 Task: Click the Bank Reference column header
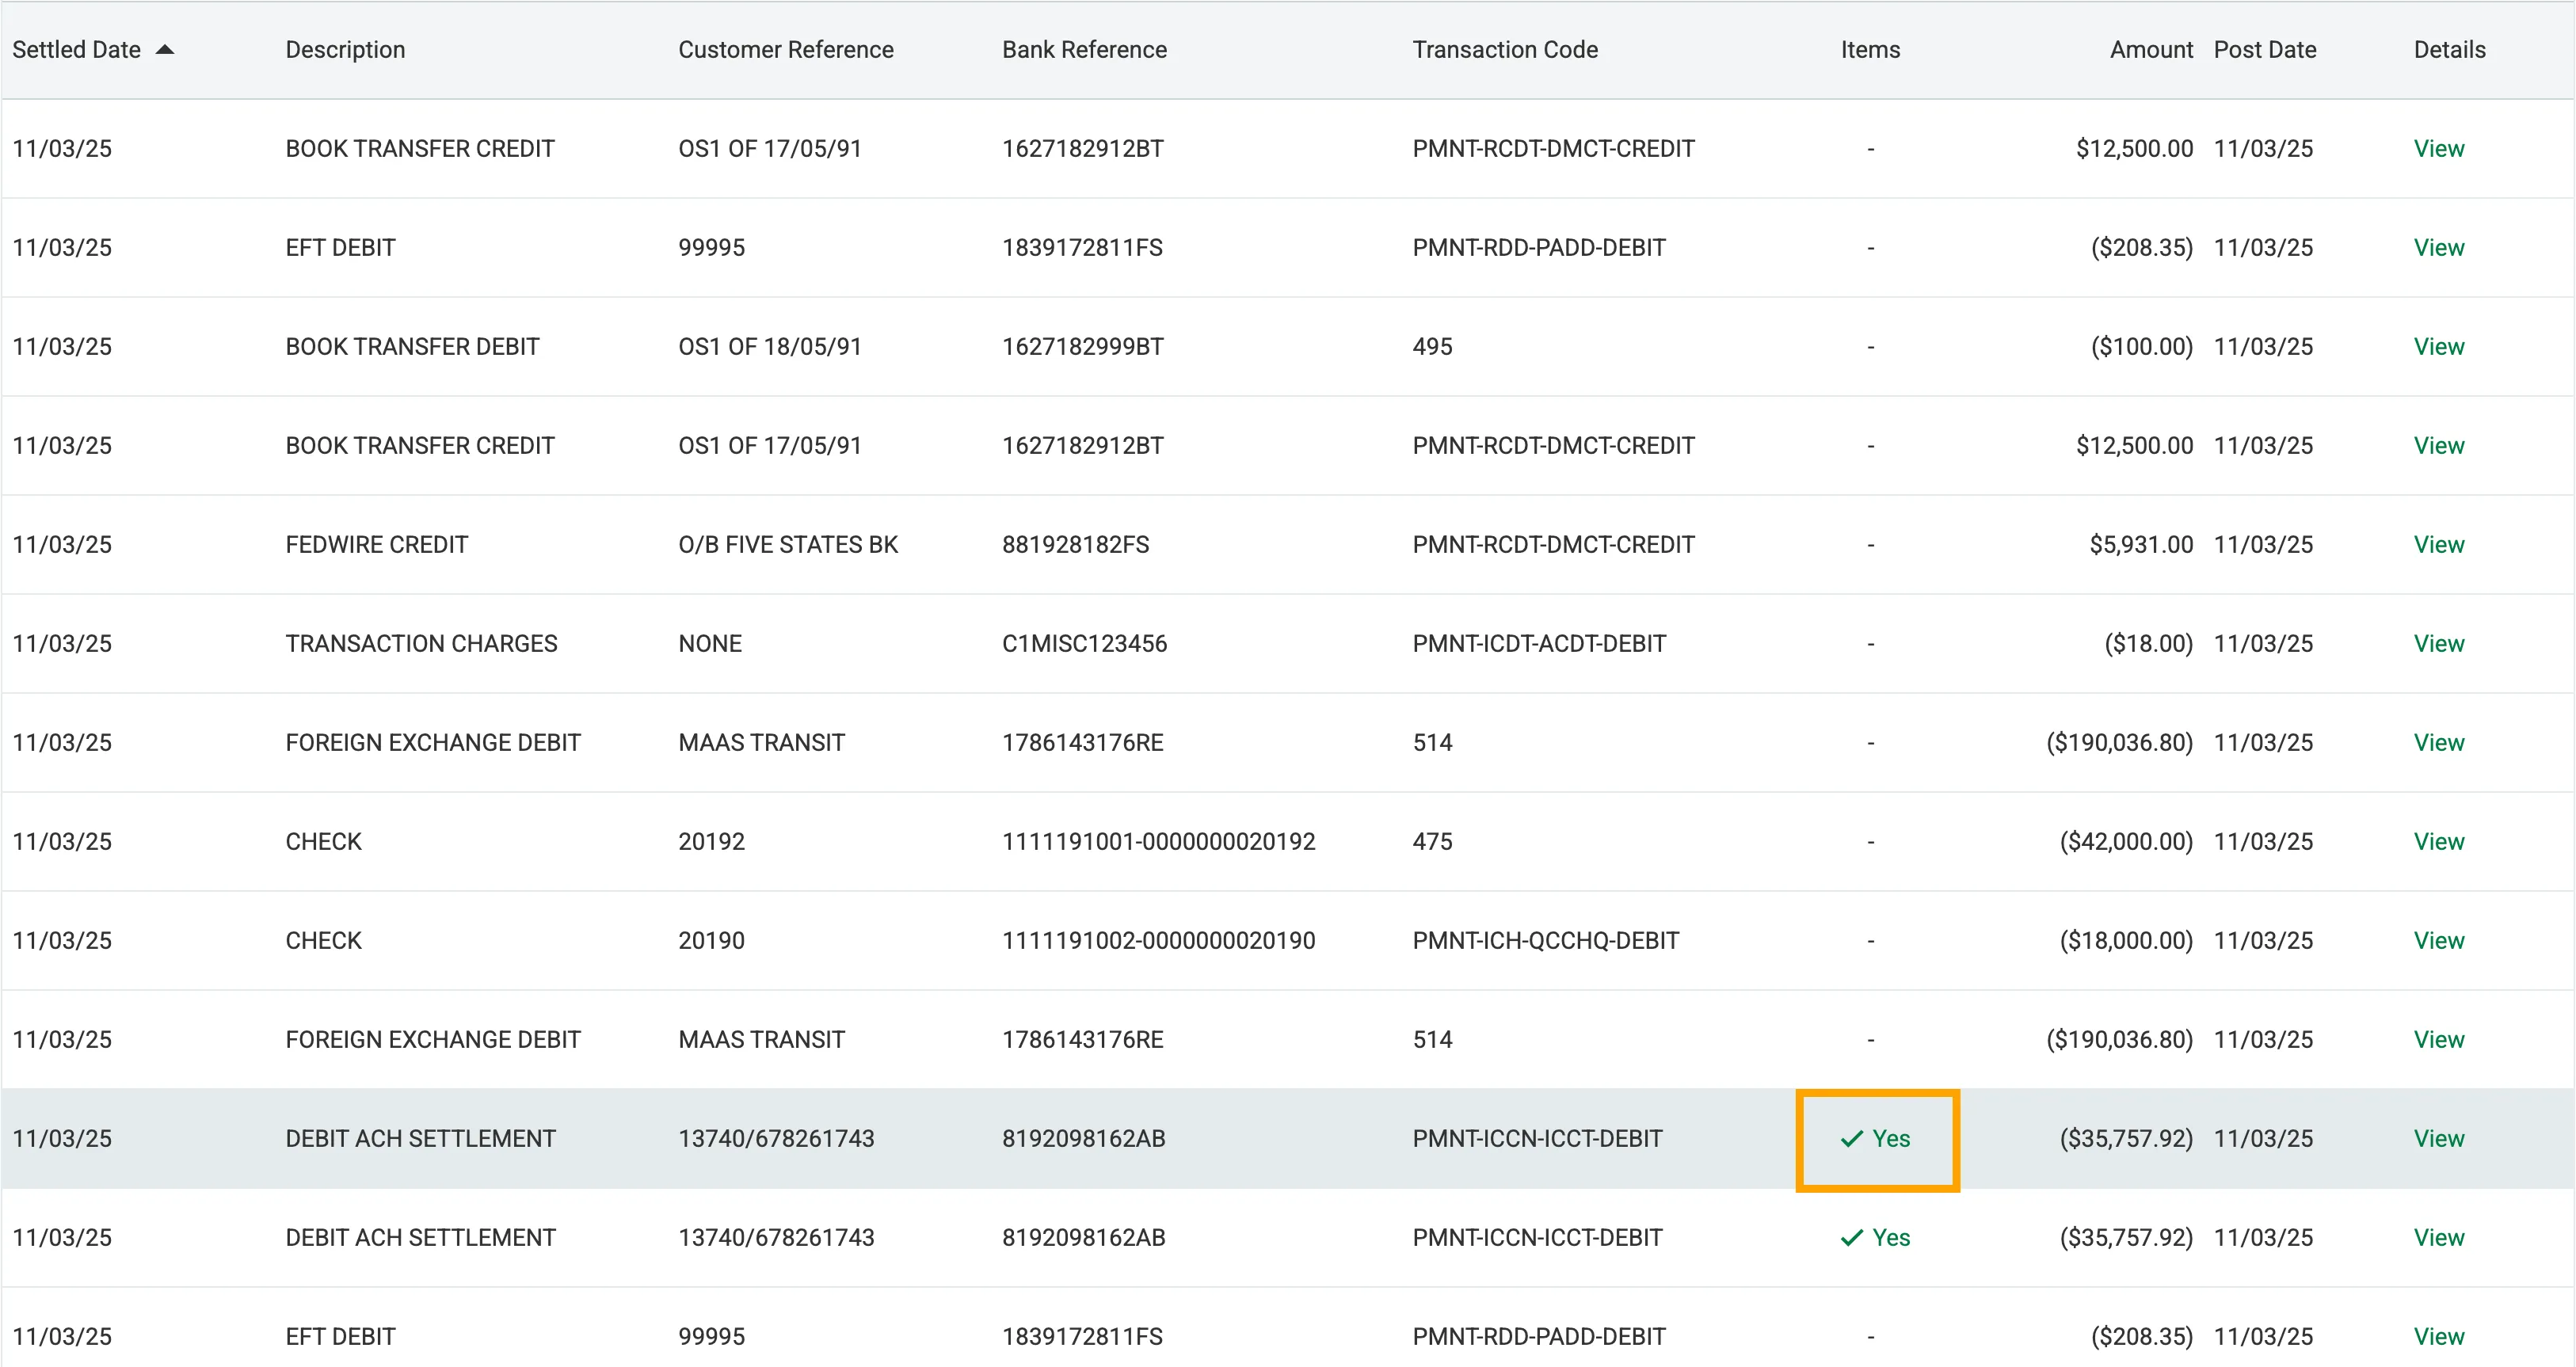pyautogui.click(x=1084, y=49)
